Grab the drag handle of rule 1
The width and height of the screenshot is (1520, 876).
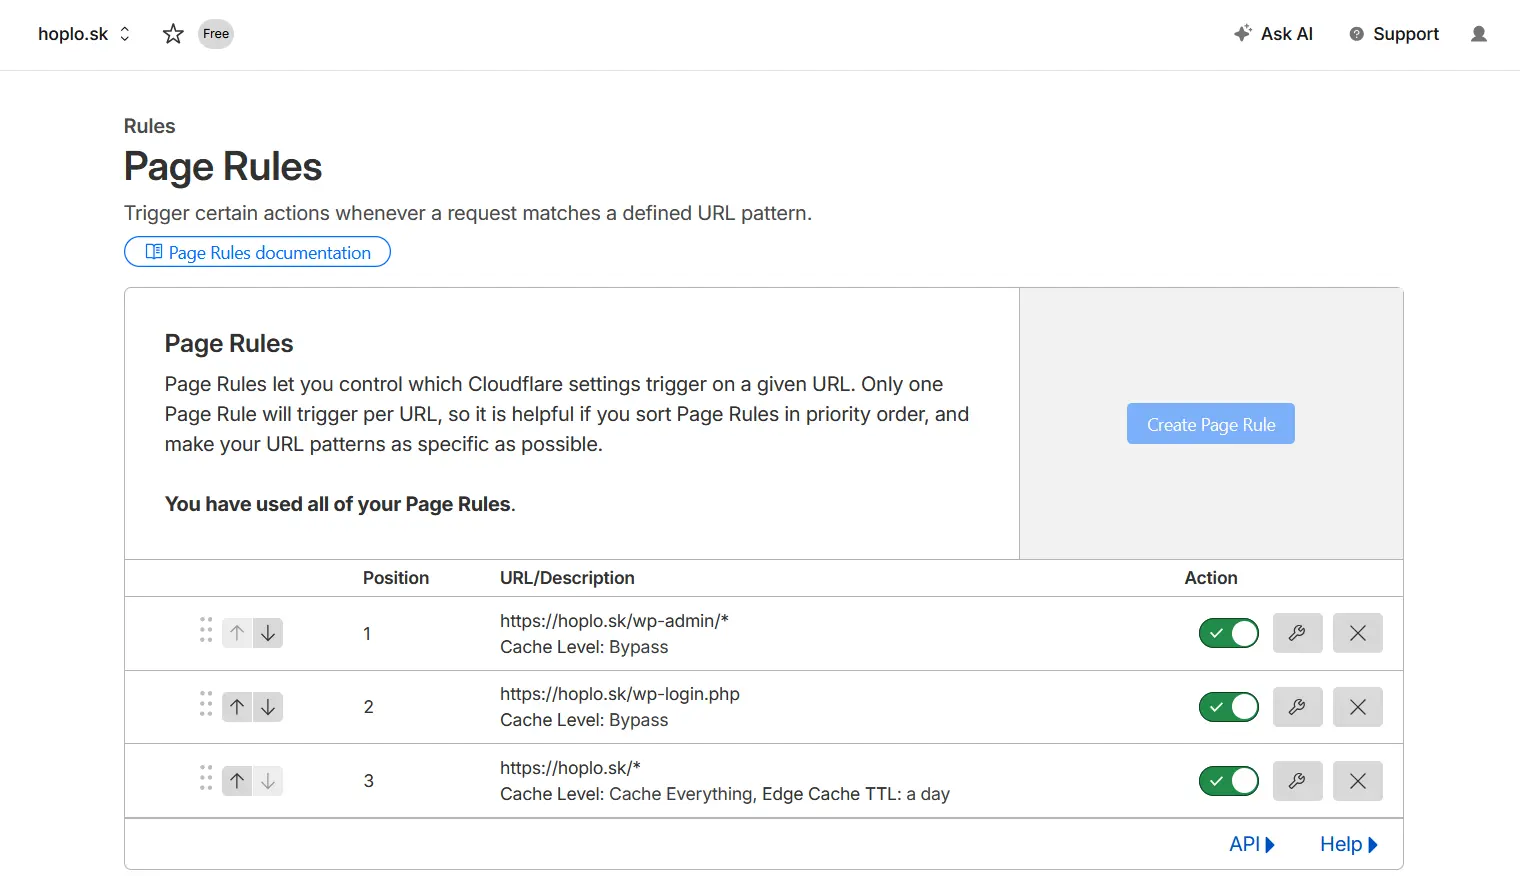pos(205,632)
